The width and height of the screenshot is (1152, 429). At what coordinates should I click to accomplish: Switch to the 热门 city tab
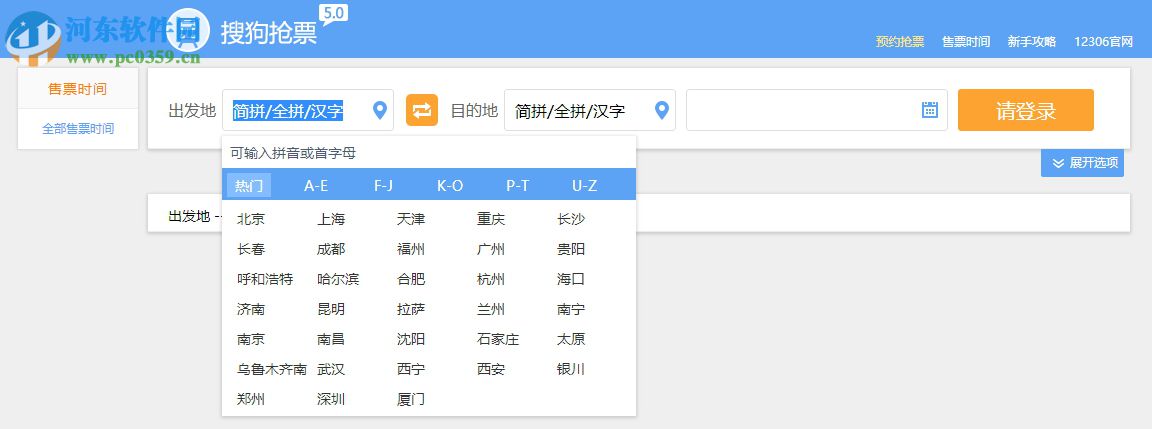(249, 186)
